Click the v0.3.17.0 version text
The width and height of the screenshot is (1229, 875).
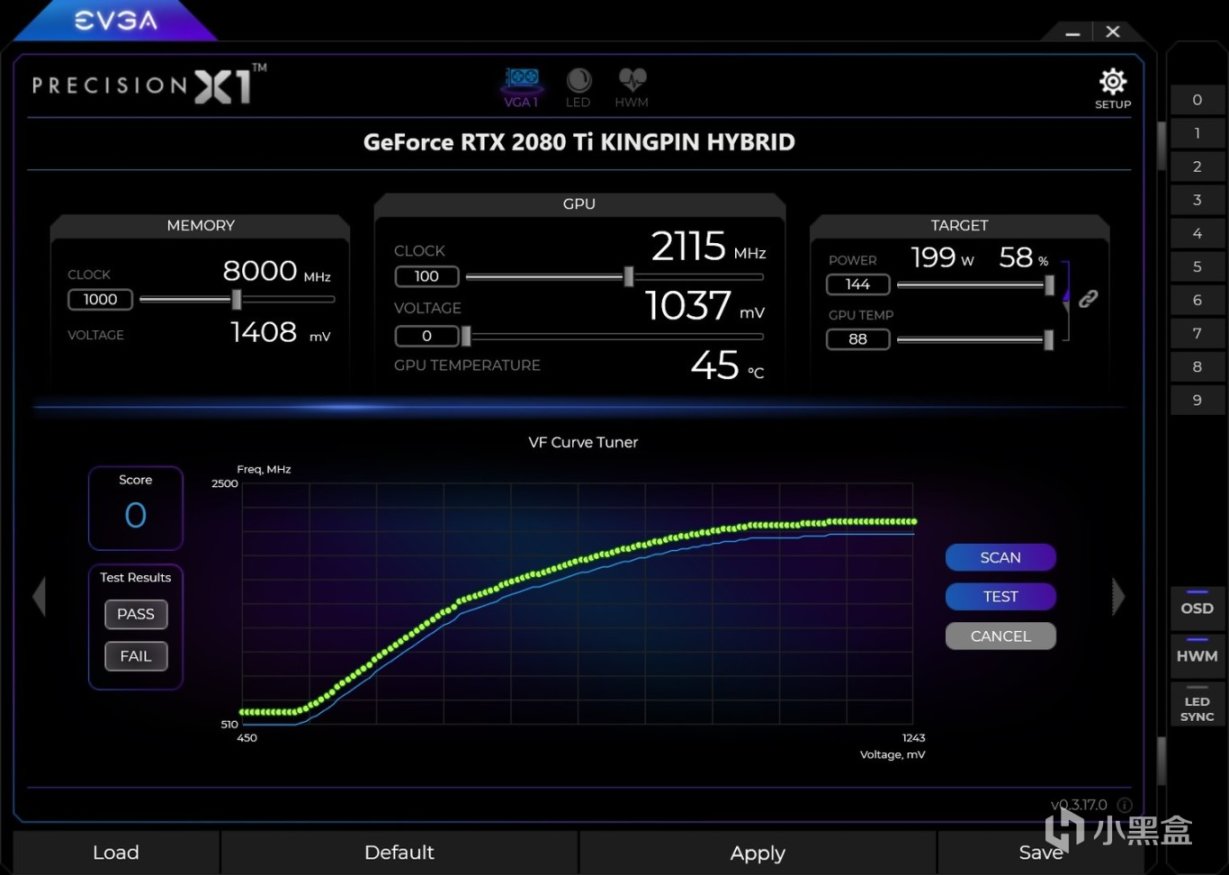(1080, 804)
